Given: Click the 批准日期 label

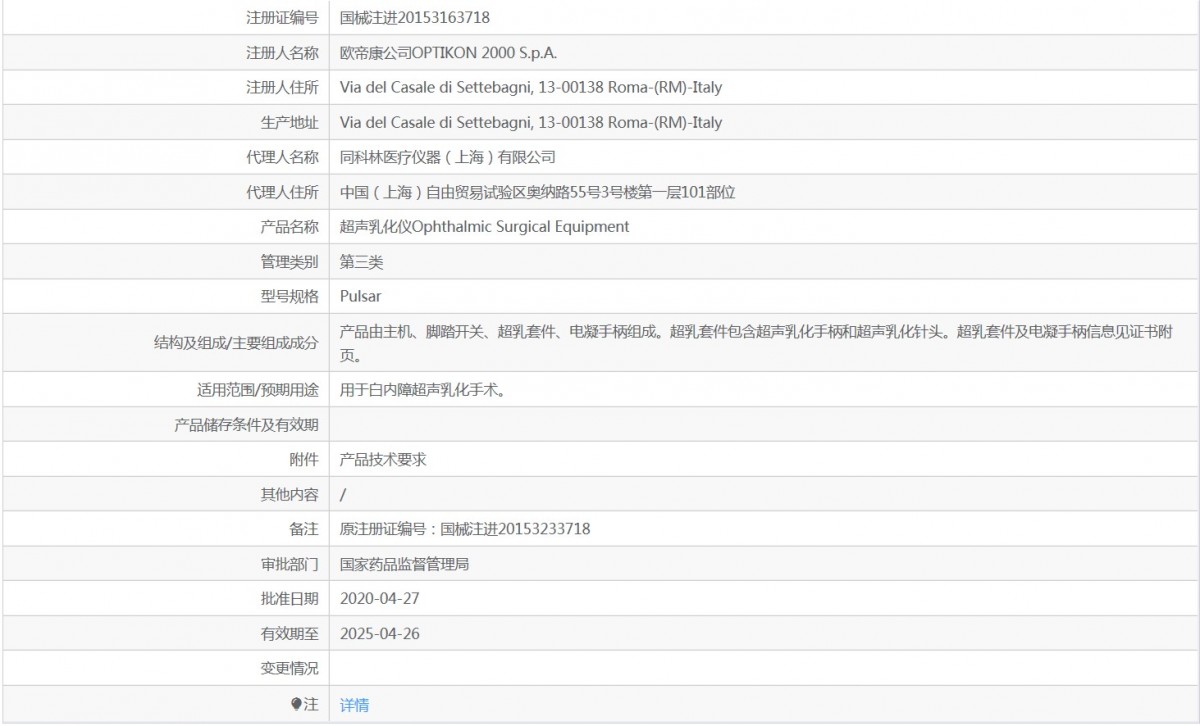Looking at the screenshot, I should pyautogui.click(x=289, y=599).
